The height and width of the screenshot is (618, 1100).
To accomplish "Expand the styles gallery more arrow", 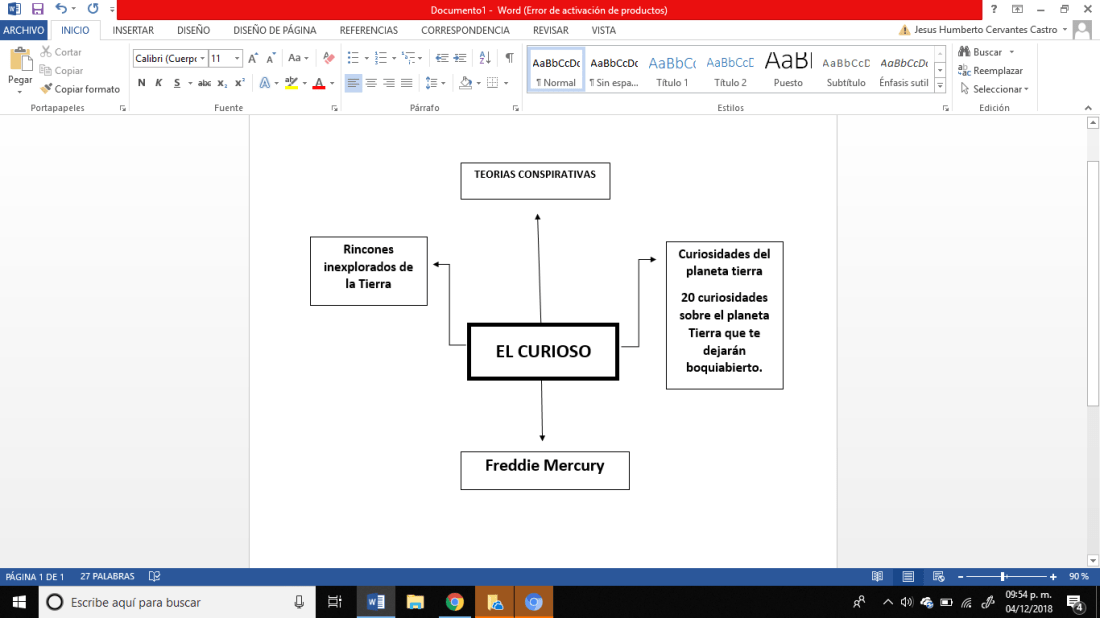I will 940,87.
